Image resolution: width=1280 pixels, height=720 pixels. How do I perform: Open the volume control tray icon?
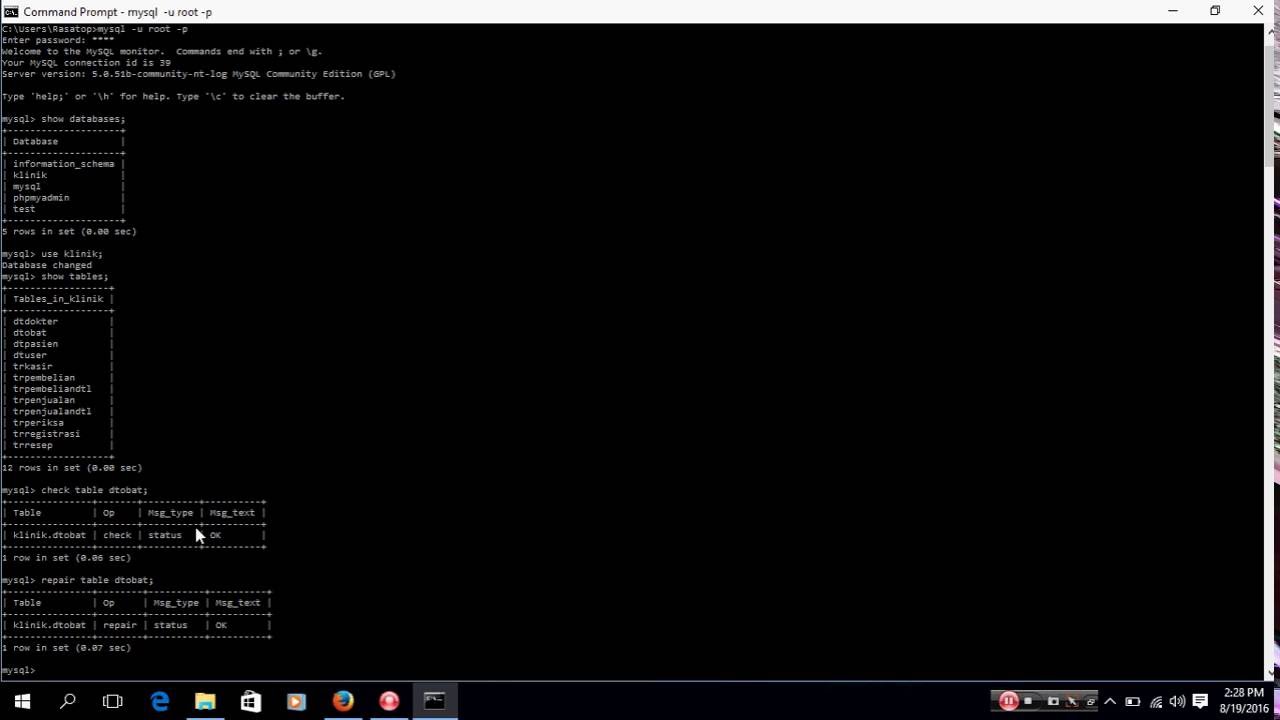(1176, 701)
